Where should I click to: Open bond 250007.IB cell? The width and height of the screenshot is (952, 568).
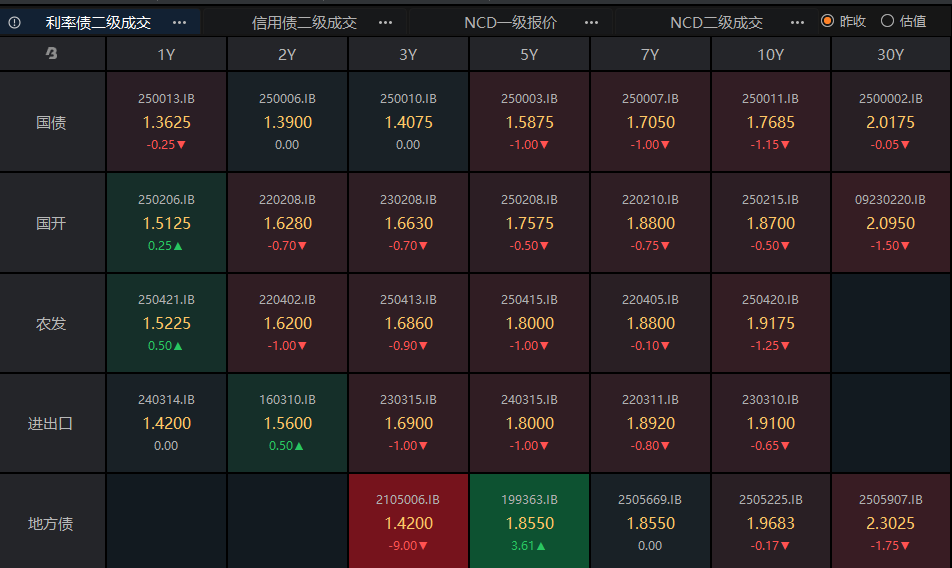pos(650,121)
